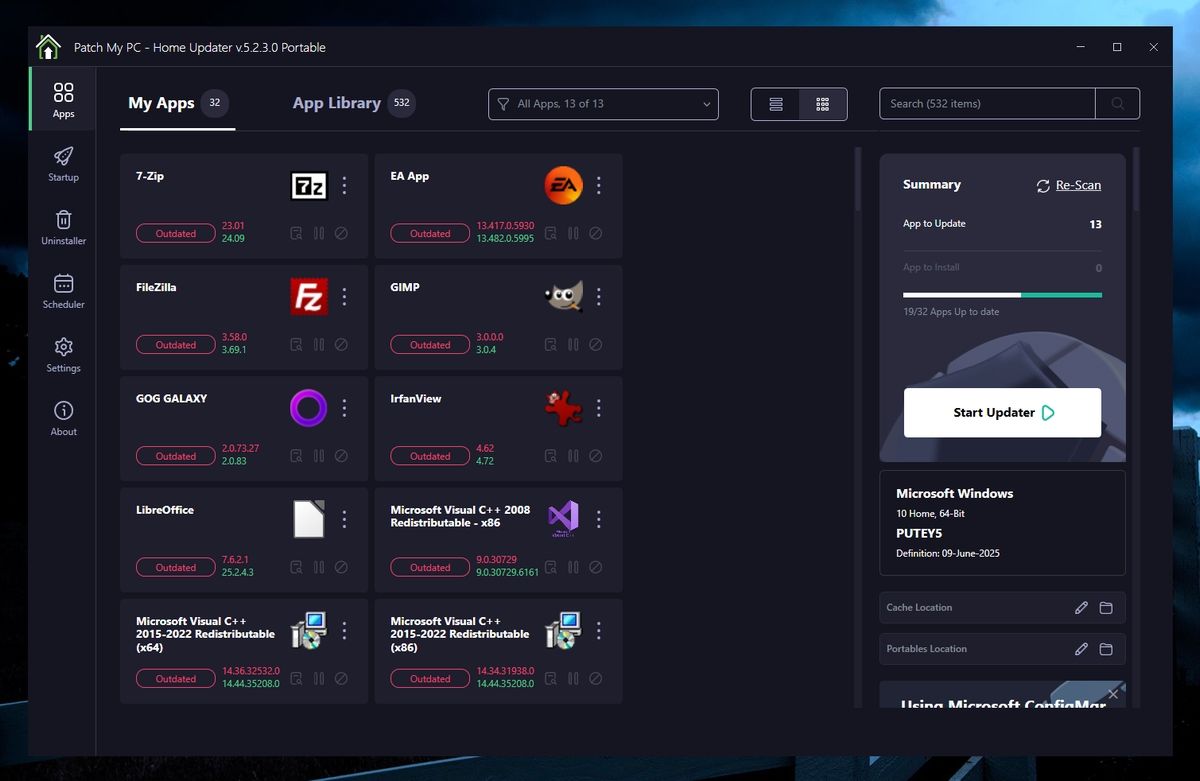Open the three-dot menu for LibreOffice
Image resolution: width=1200 pixels, height=781 pixels.
tap(345, 519)
